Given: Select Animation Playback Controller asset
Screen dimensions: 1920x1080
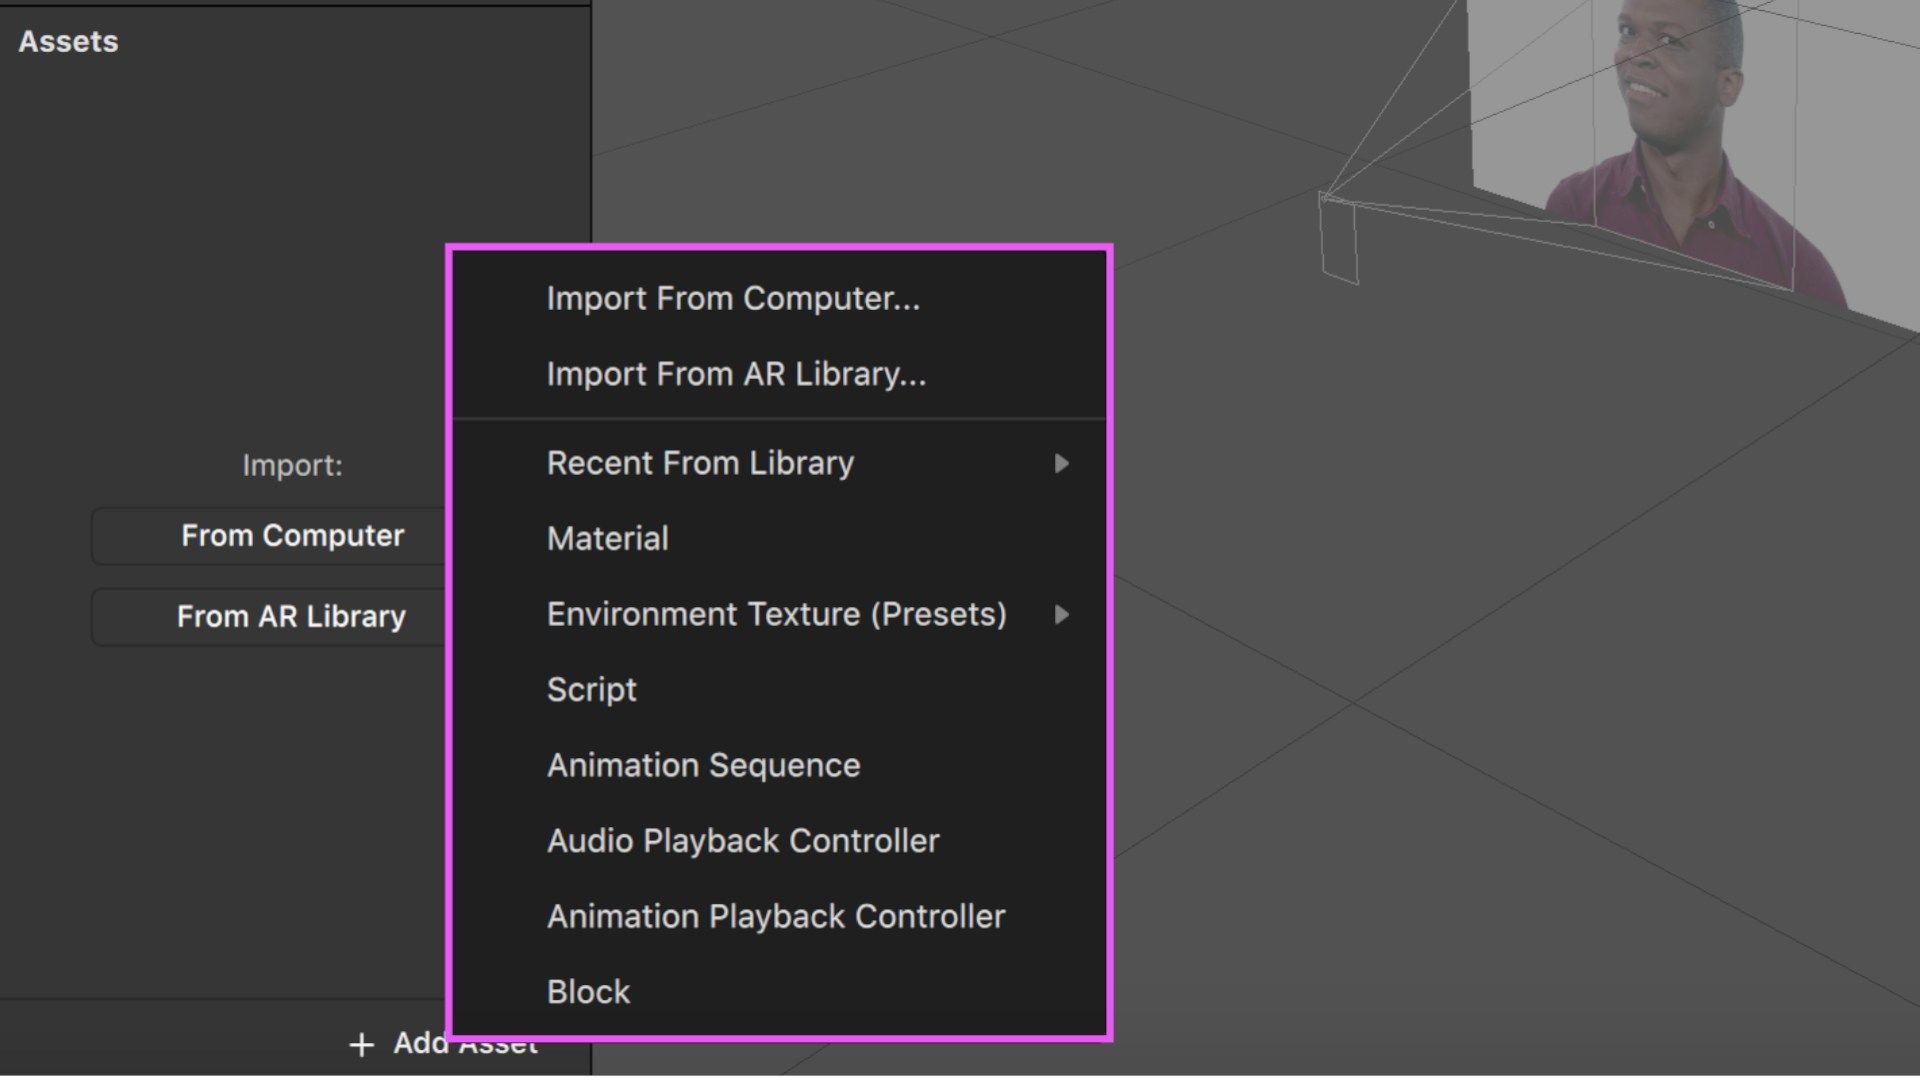Looking at the screenshot, I should tap(781, 915).
